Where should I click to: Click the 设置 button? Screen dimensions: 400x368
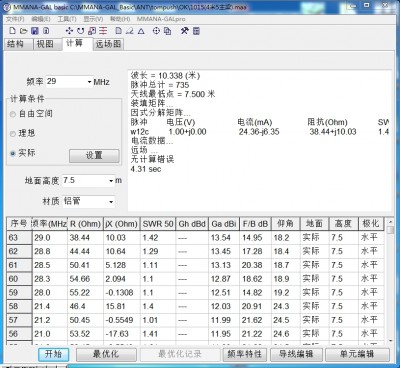click(x=94, y=156)
